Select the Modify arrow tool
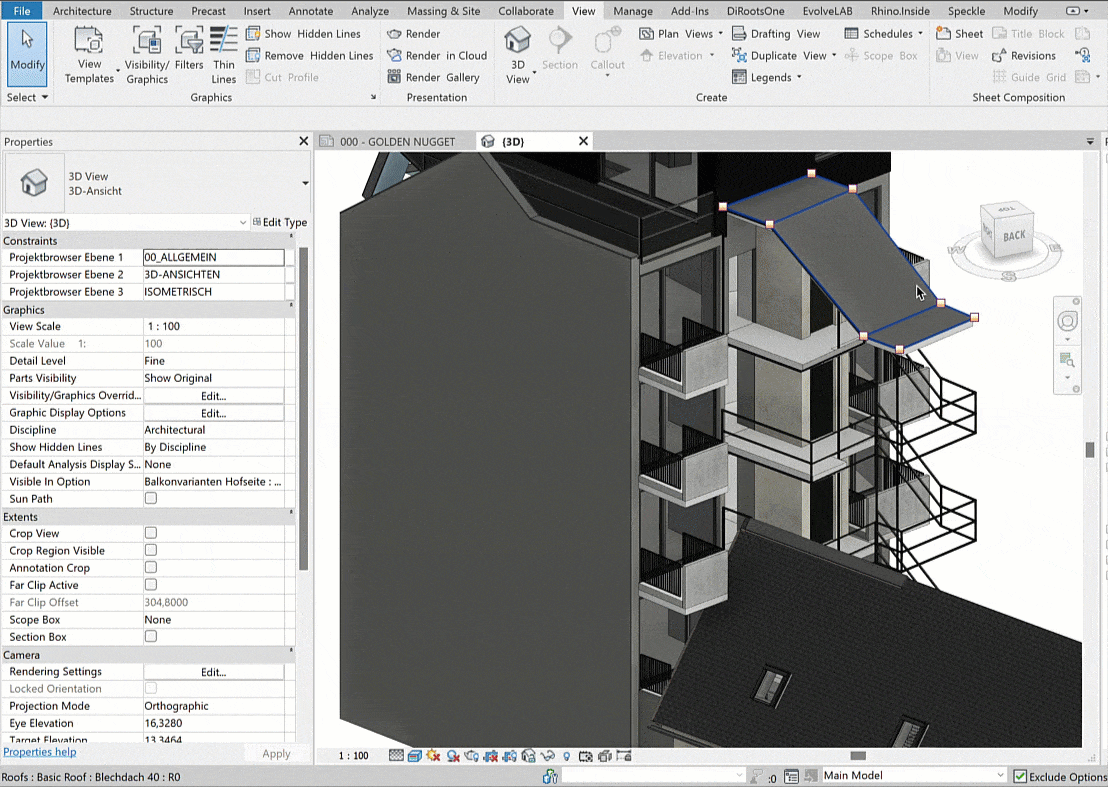Viewport: 1108px width, 787px height. (x=27, y=48)
